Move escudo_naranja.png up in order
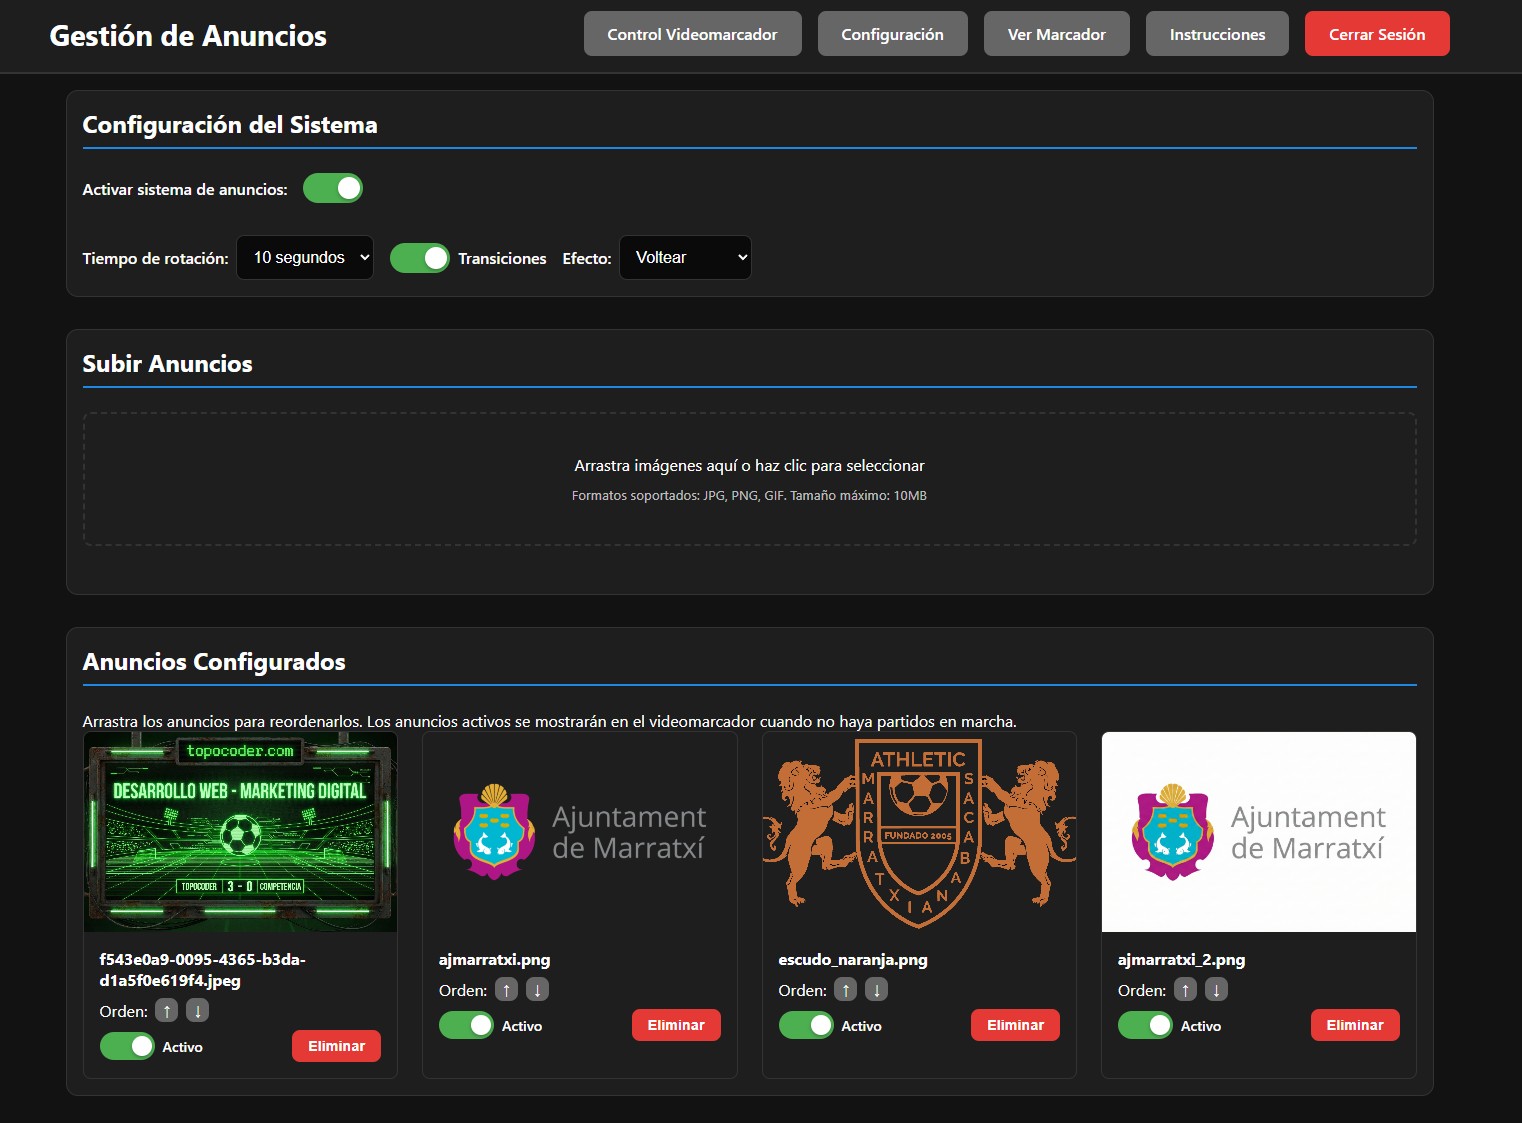Screen dimensions: 1522x1123 [846, 990]
